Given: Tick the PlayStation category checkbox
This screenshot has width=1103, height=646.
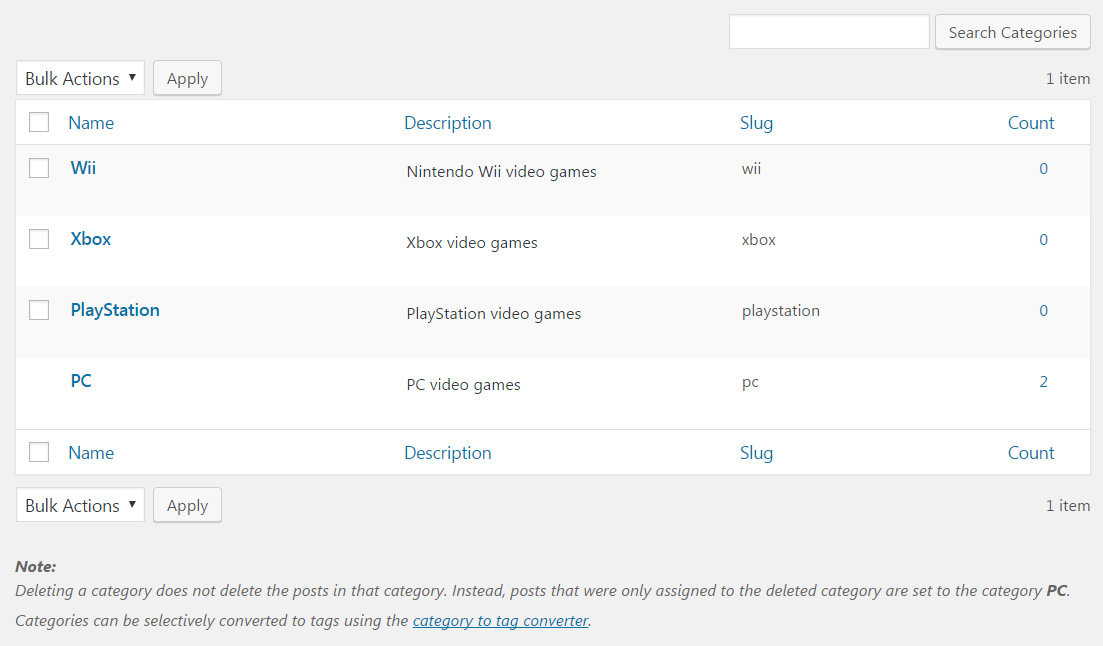Looking at the screenshot, I should [39, 310].
